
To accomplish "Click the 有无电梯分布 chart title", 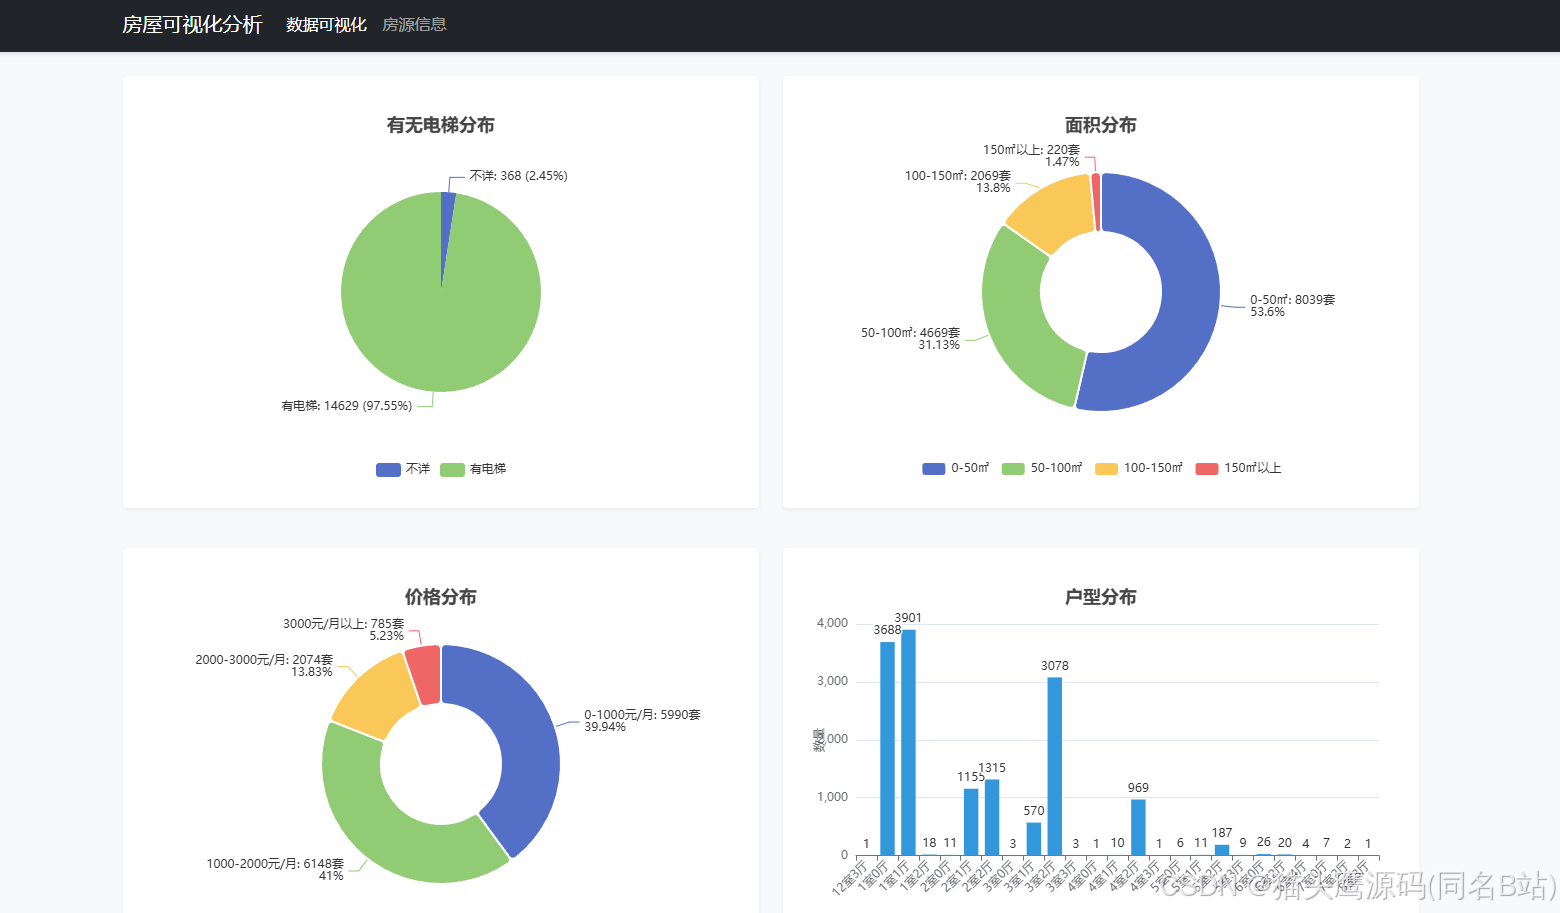I will point(441,125).
